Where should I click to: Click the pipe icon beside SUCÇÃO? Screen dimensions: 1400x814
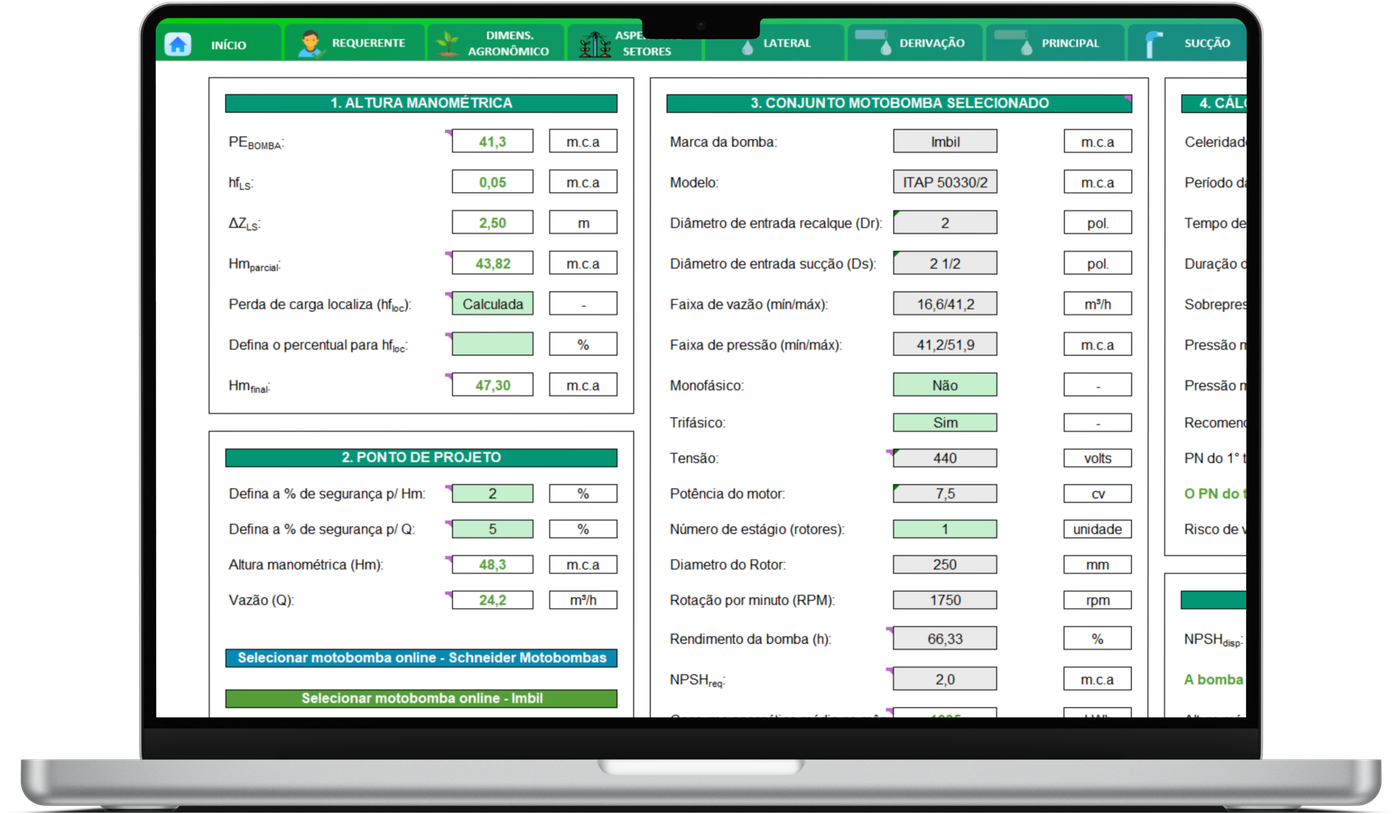[x=1154, y=44]
